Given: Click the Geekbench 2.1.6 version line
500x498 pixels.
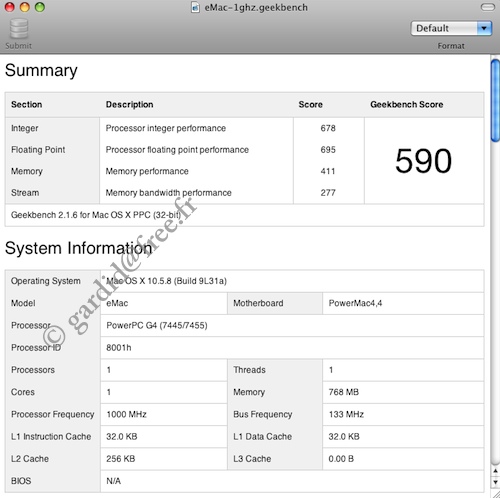Looking at the screenshot, I should pyautogui.click(x=96, y=215).
